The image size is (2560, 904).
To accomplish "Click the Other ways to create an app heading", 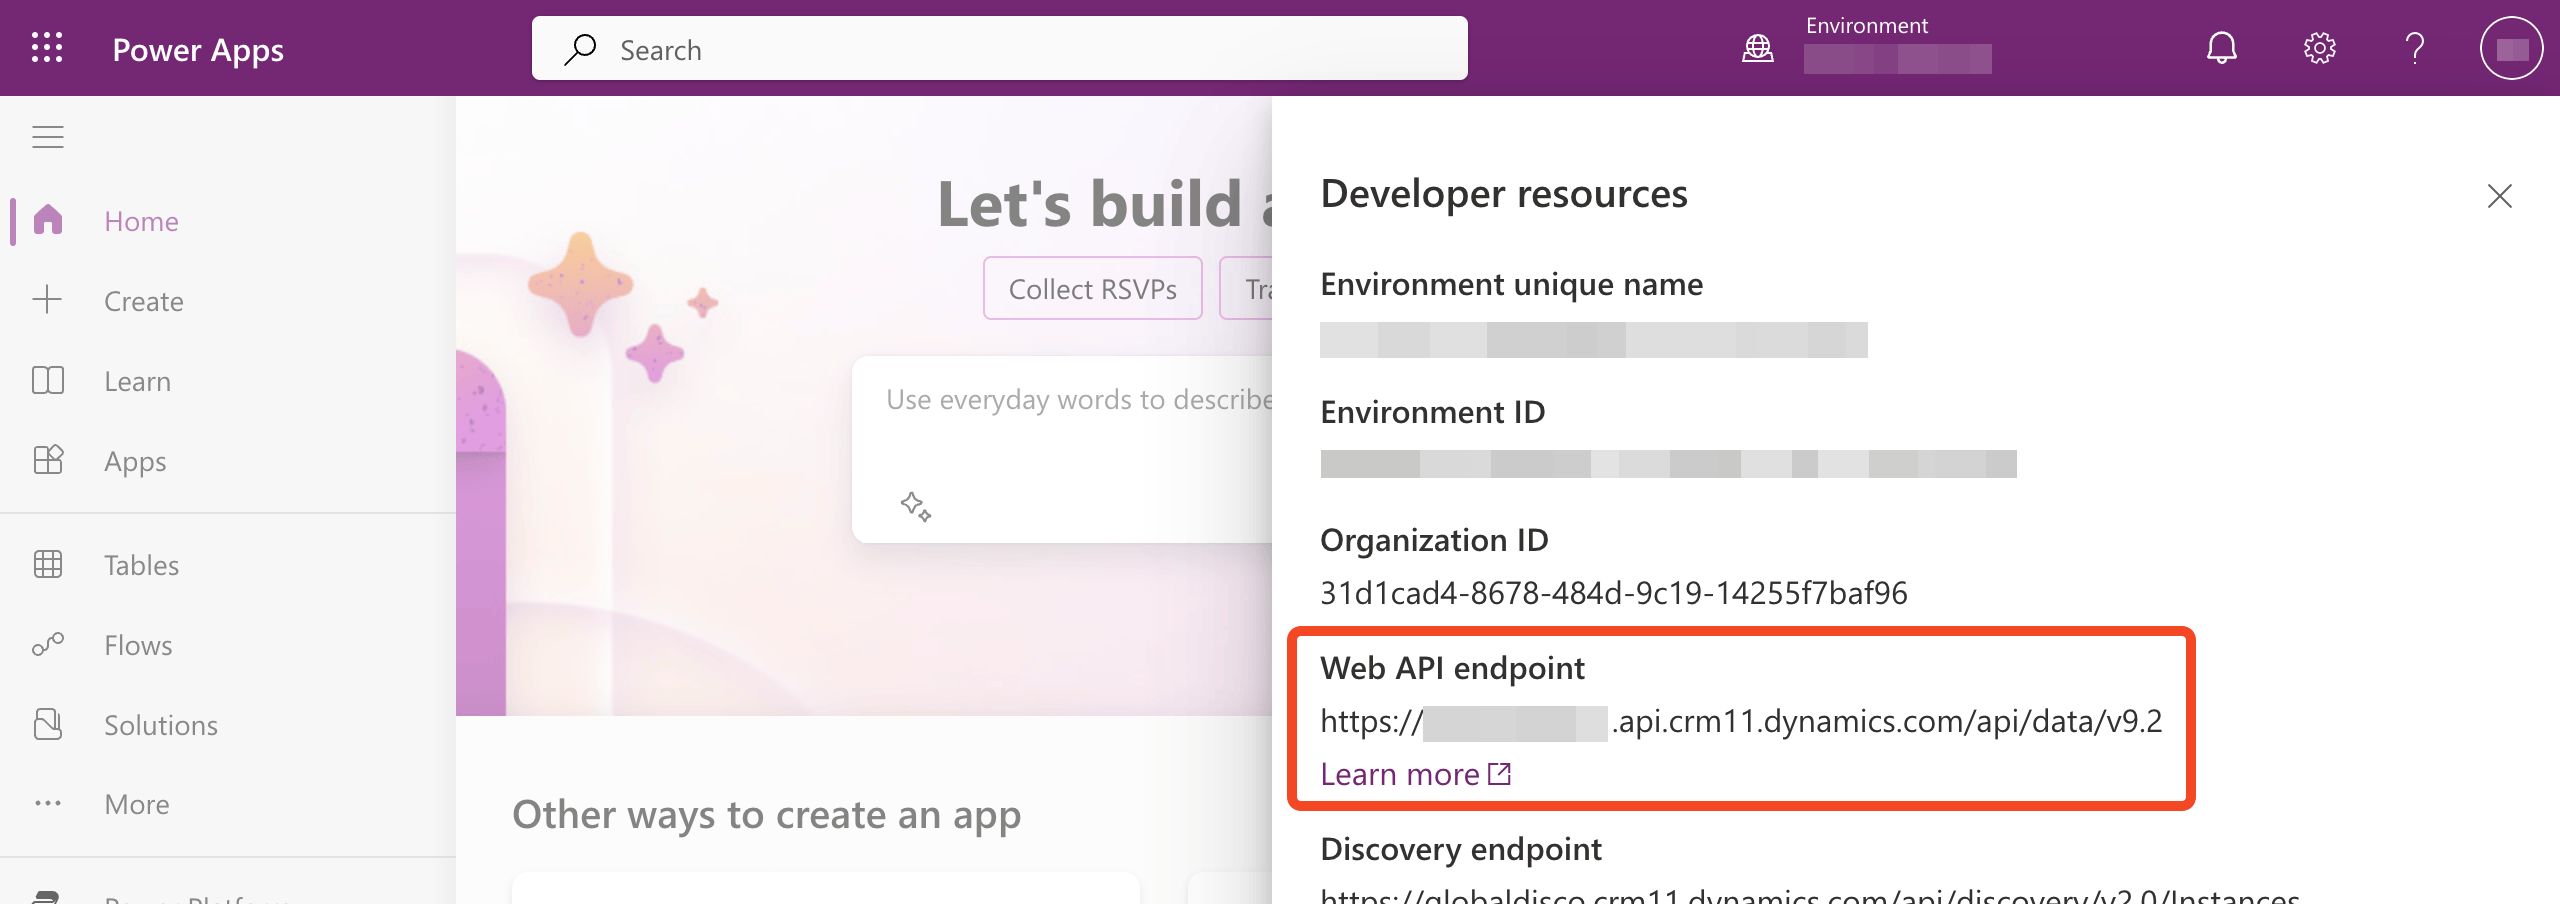I will [x=767, y=816].
